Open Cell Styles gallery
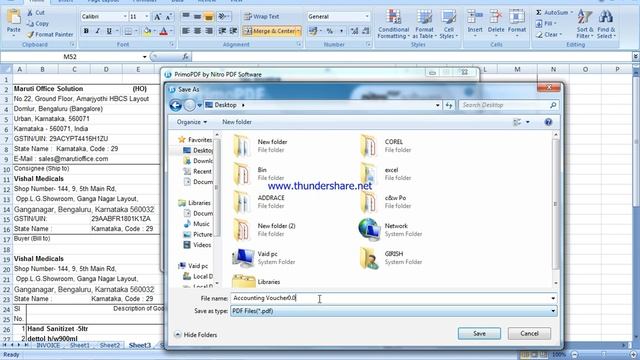 tap(448, 24)
